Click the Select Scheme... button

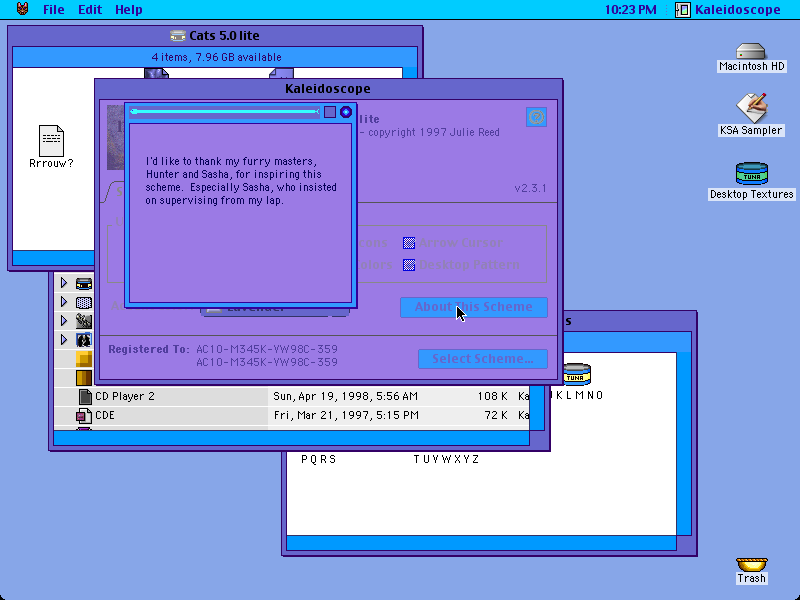click(483, 359)
